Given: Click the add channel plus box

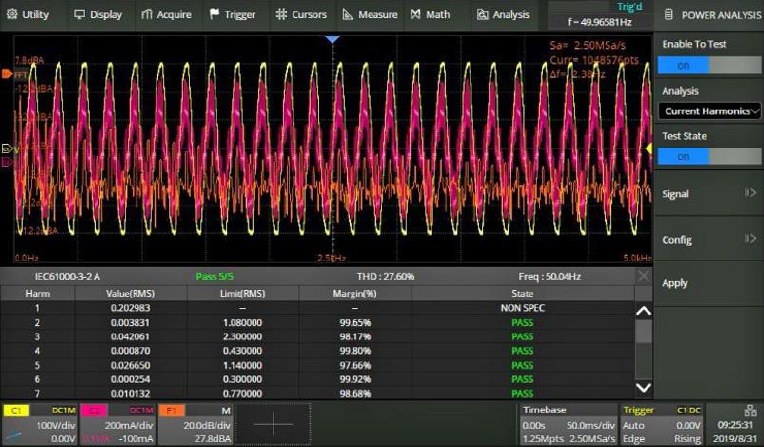Looking at the screenshot, I should [273, 424].
